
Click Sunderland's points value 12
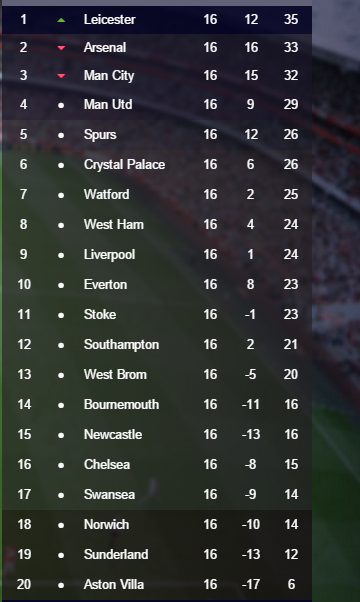[291, 554]
